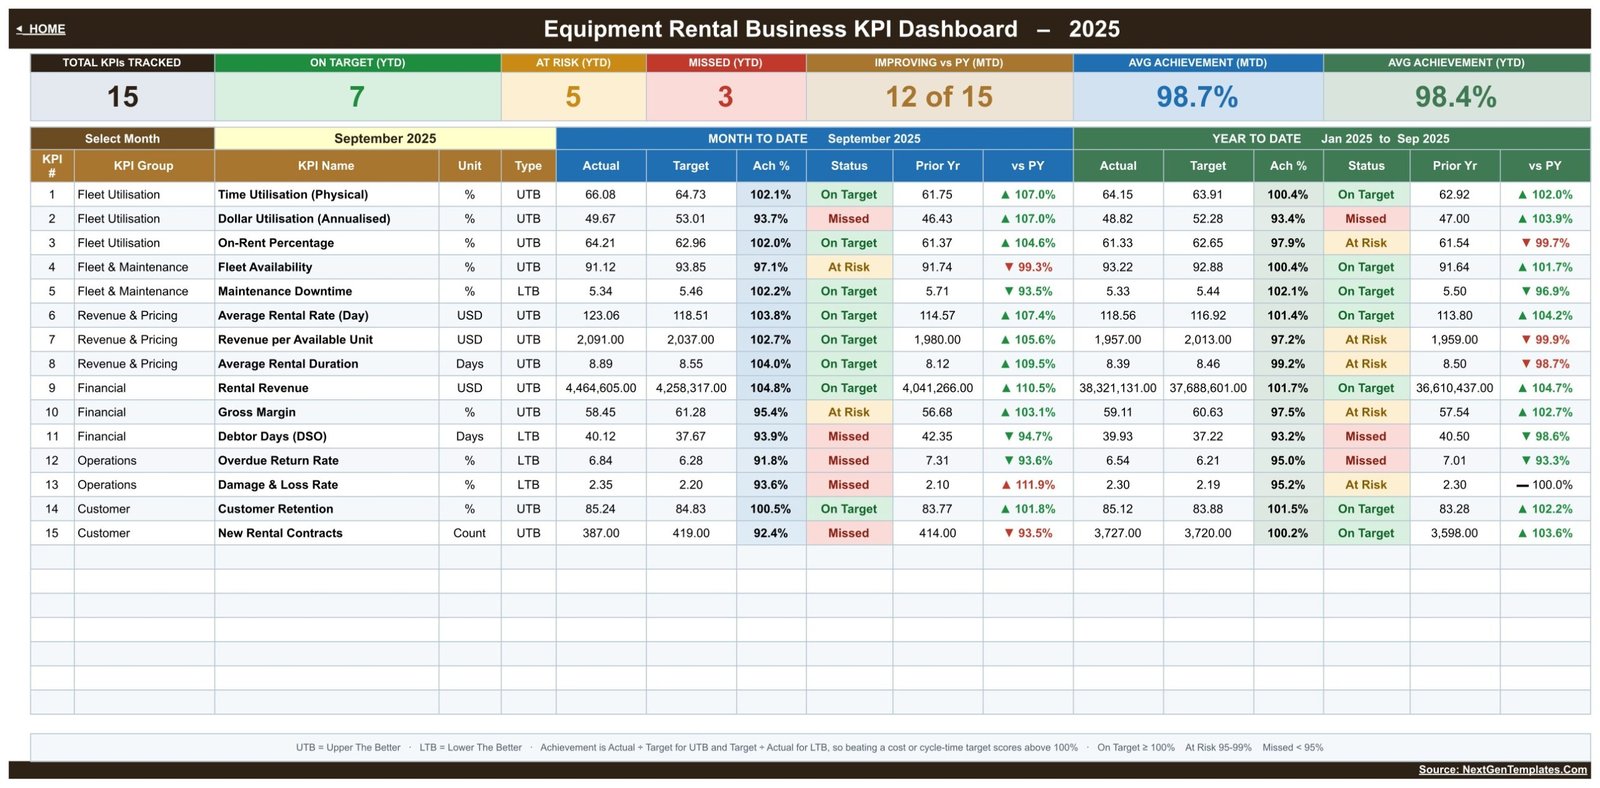Click MTD Ach % 91.8% for Overdue Return Rate
The image size is (1600, 788).
771,461
